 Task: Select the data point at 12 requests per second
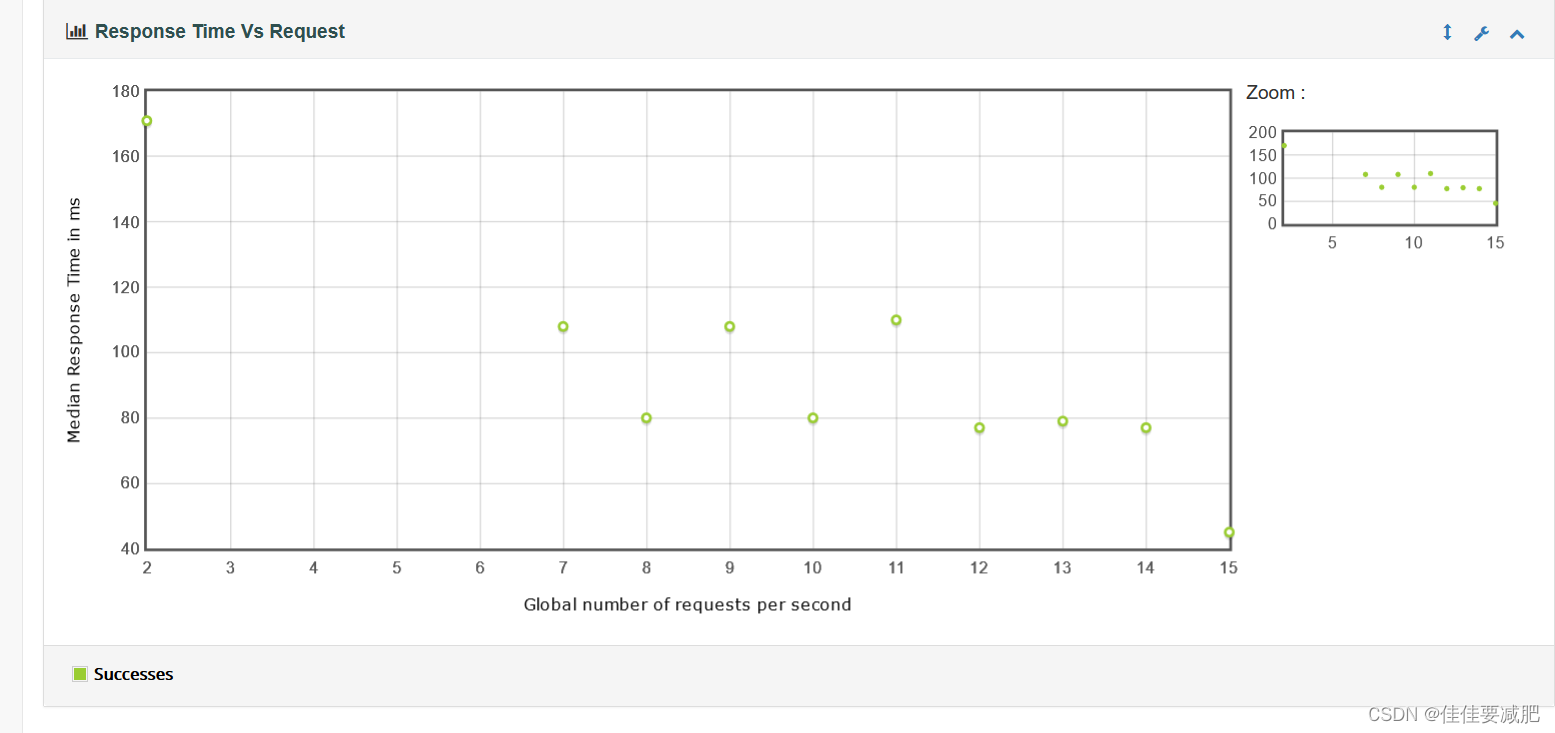point(979,428)
